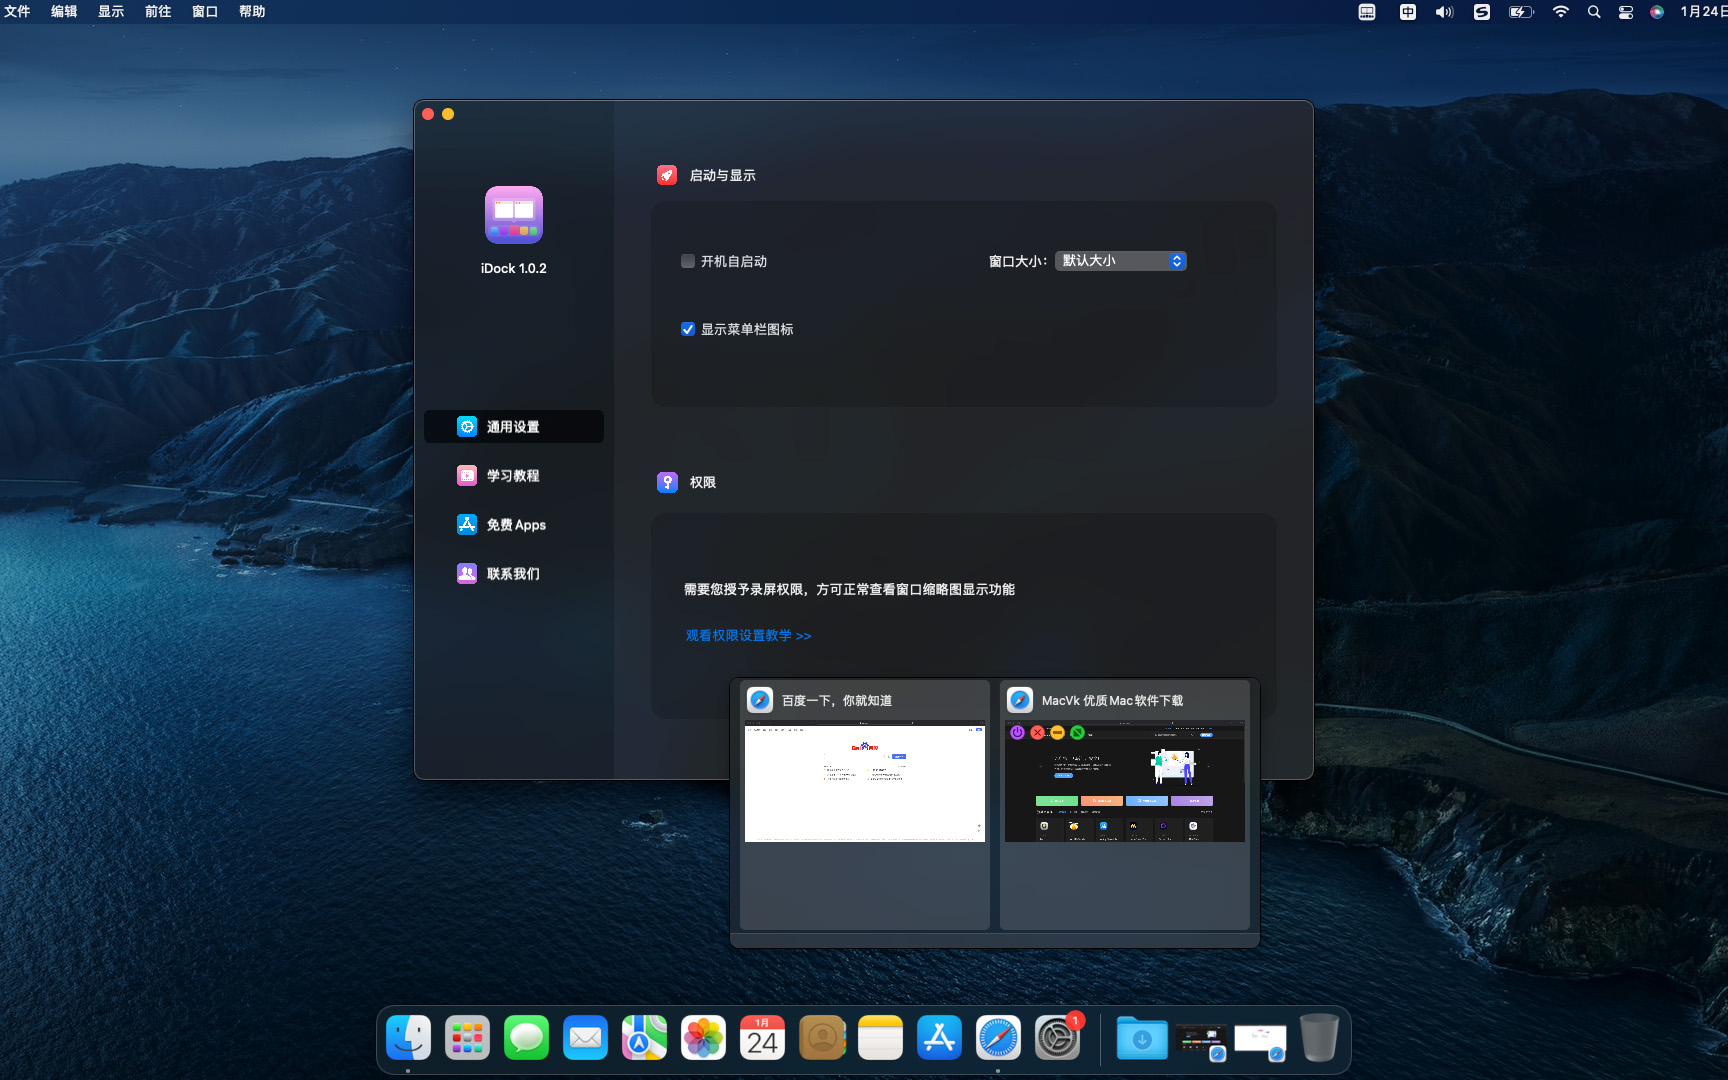This screenshot has width=1728, height=1080.
Task: Open Control Center in menu bar
Action: (1626, 12)
